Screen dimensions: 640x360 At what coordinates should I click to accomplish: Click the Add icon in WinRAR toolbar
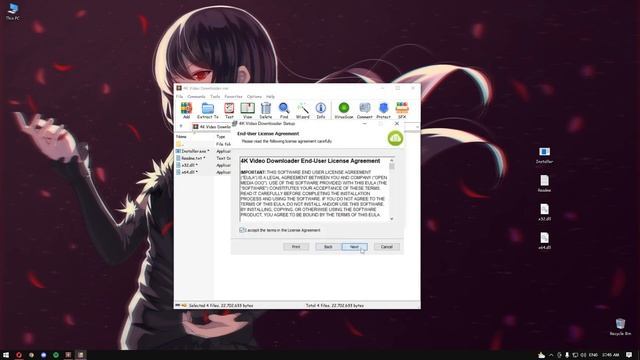point(186,110)
